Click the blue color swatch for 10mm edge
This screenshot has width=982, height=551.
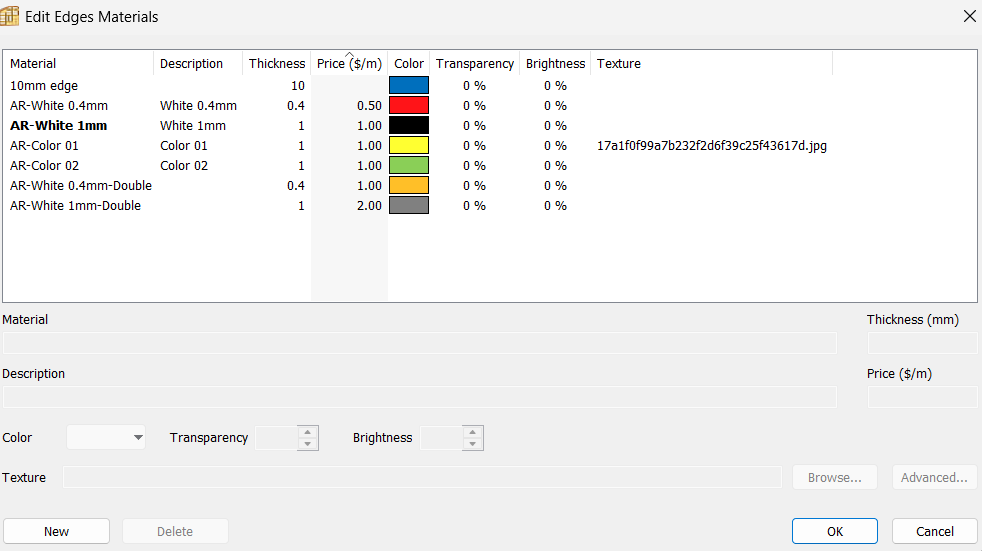click(x=408, y=86)
